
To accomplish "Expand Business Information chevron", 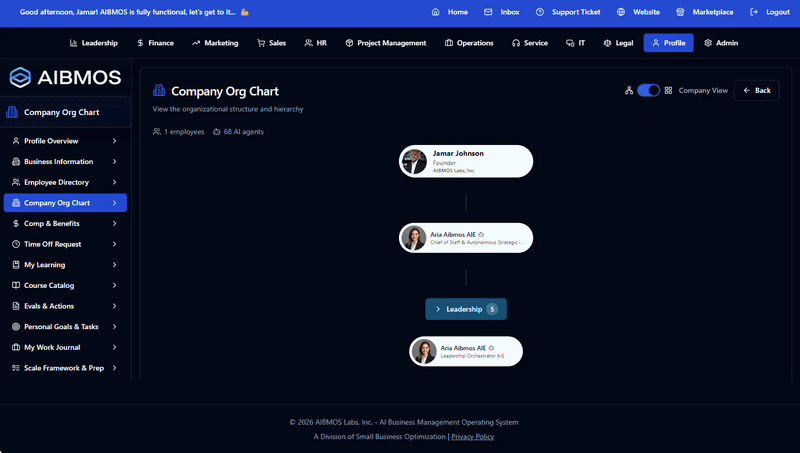I will click(114, 161).
